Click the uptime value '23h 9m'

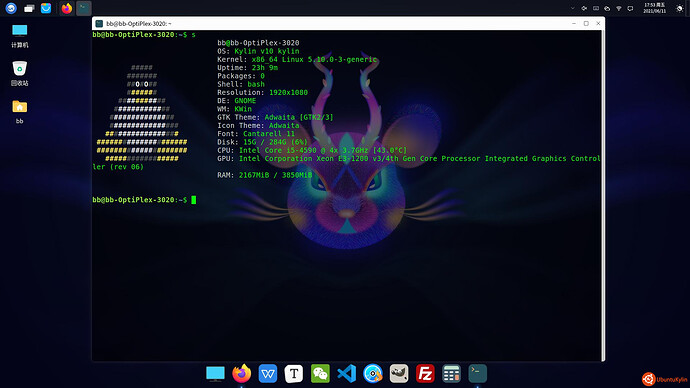pos(264,68)
